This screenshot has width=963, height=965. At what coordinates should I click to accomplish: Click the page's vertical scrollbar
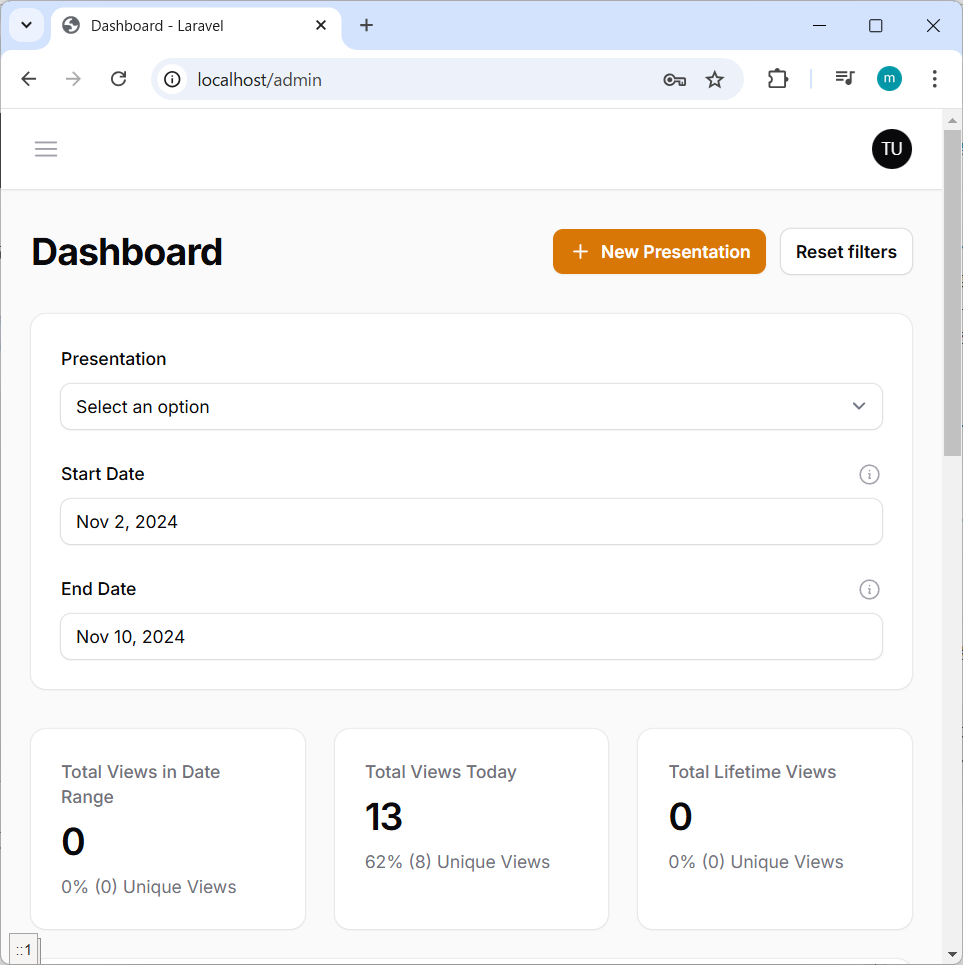point(952,292)
